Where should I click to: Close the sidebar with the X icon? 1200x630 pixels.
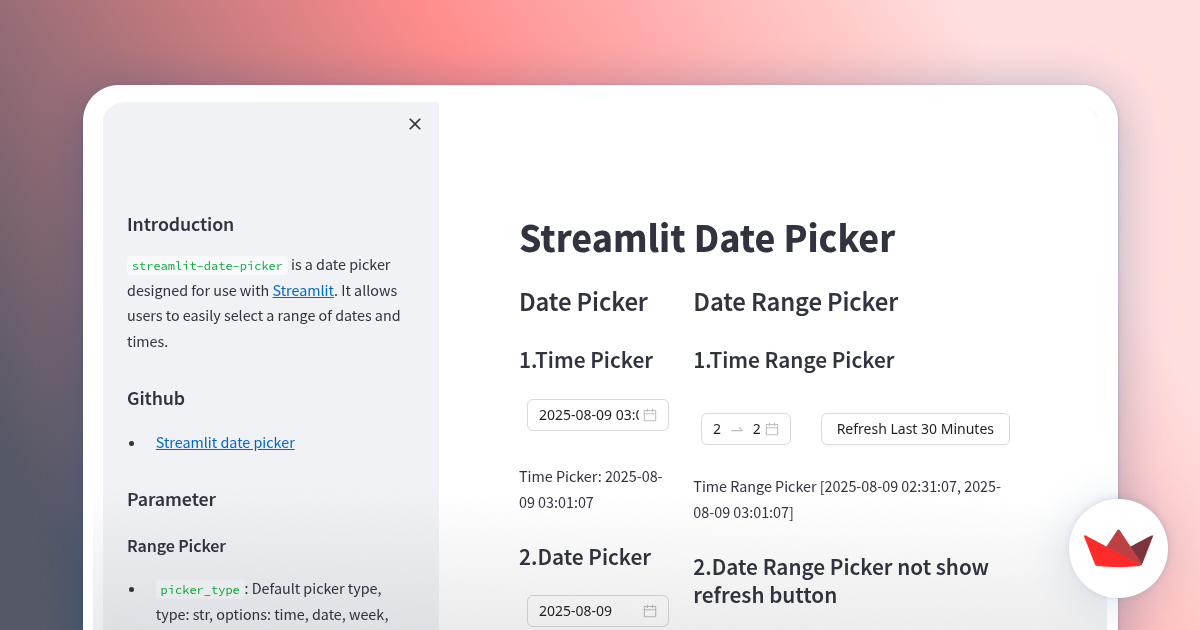tap(415, 124)
